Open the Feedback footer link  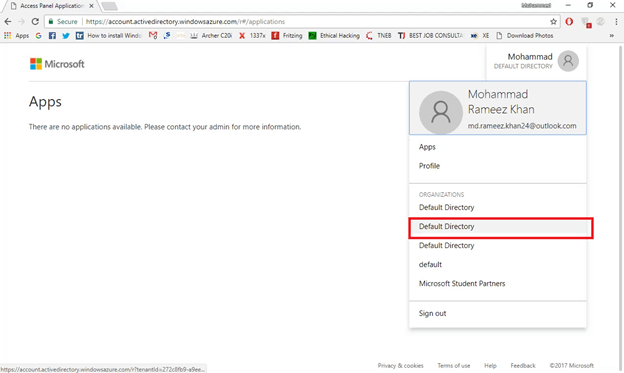[x=523, y=365]
